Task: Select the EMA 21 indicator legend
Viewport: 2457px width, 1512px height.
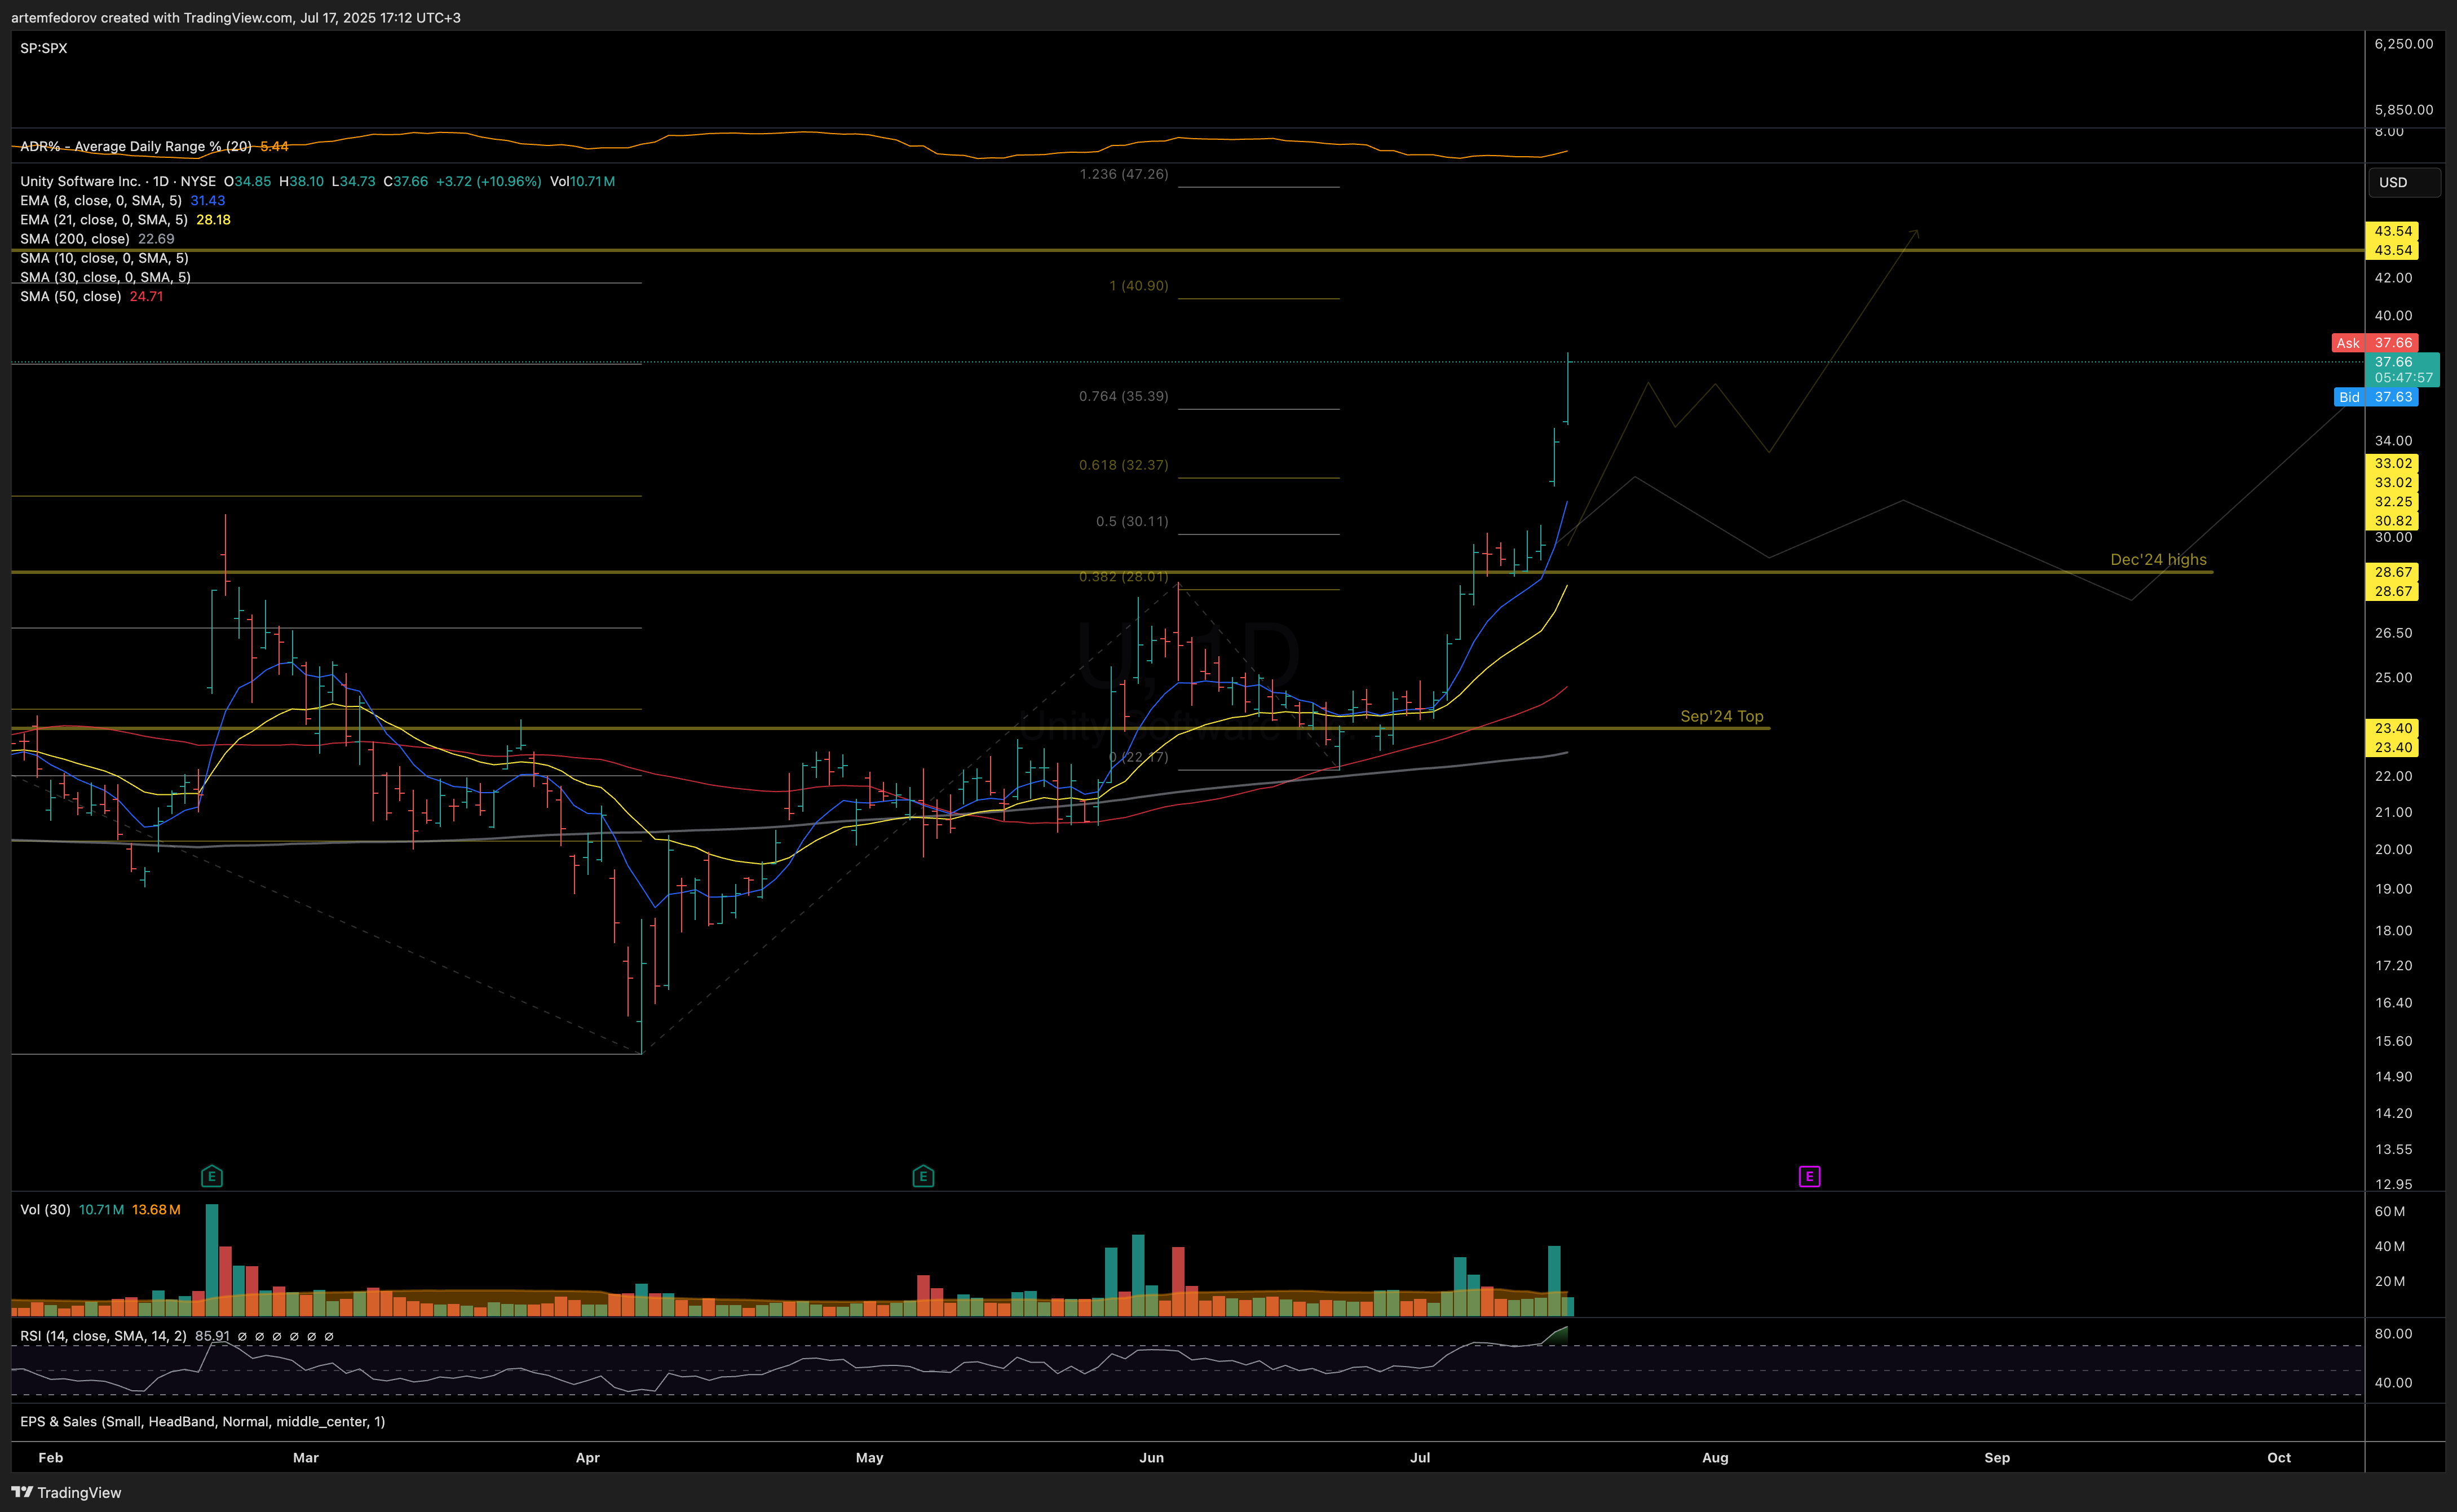Action: pyautogui.click(x=104, y=219)
